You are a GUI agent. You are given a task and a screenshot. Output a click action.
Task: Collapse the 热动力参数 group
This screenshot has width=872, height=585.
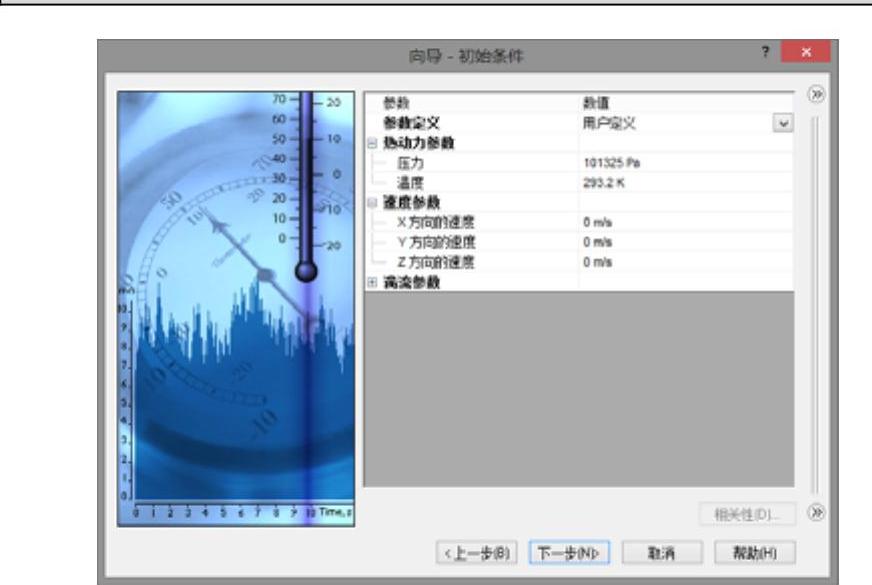[x=372, y=143]
